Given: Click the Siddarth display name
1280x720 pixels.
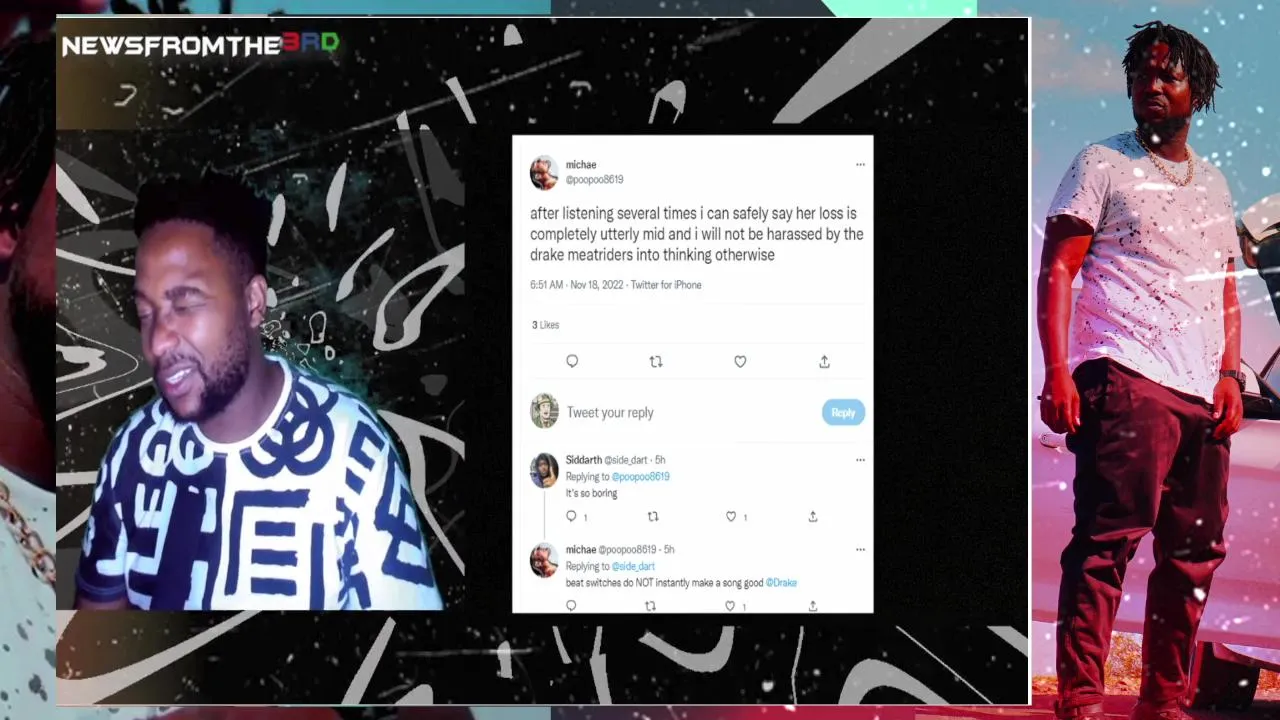Looking at the screenshot, I should [x=583, y=460].
